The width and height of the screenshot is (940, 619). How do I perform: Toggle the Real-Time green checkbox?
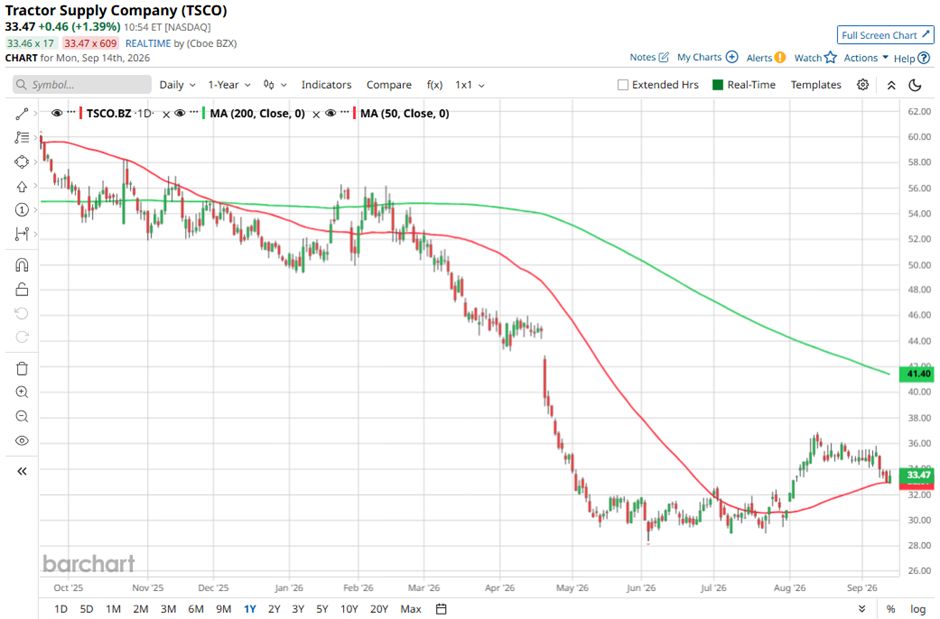tap(718, 84)
